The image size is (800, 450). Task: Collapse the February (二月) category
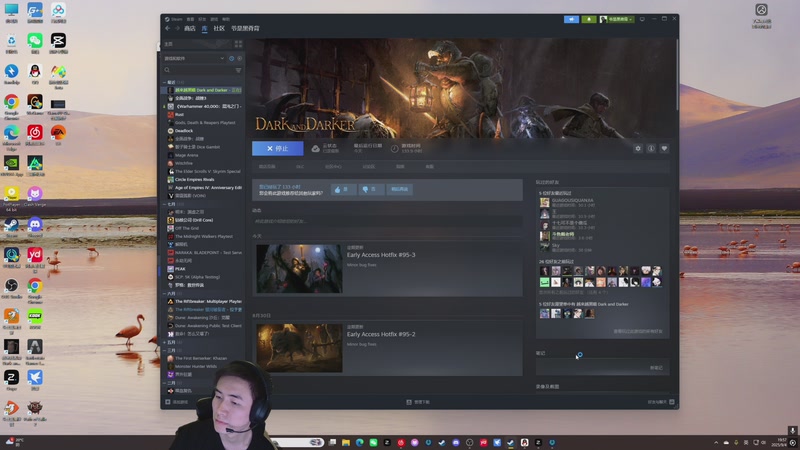[164, 383]
